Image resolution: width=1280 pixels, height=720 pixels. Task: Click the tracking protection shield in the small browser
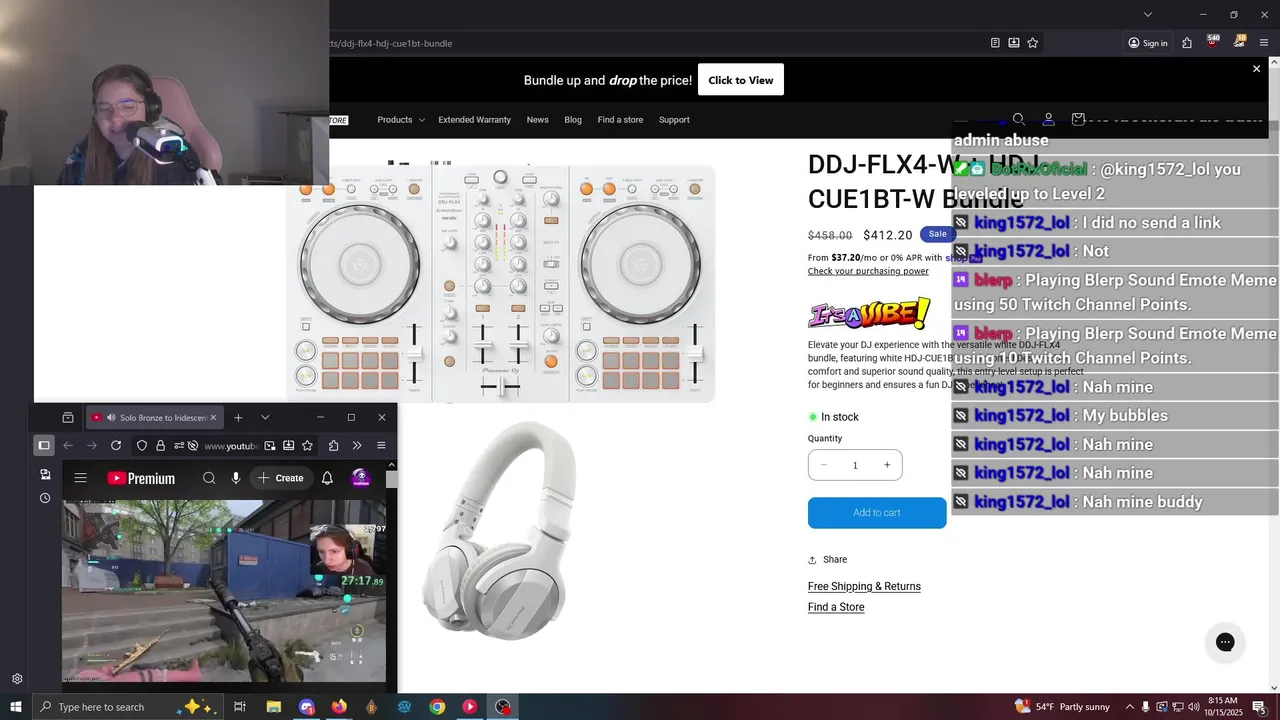click(x=142, y=446)
